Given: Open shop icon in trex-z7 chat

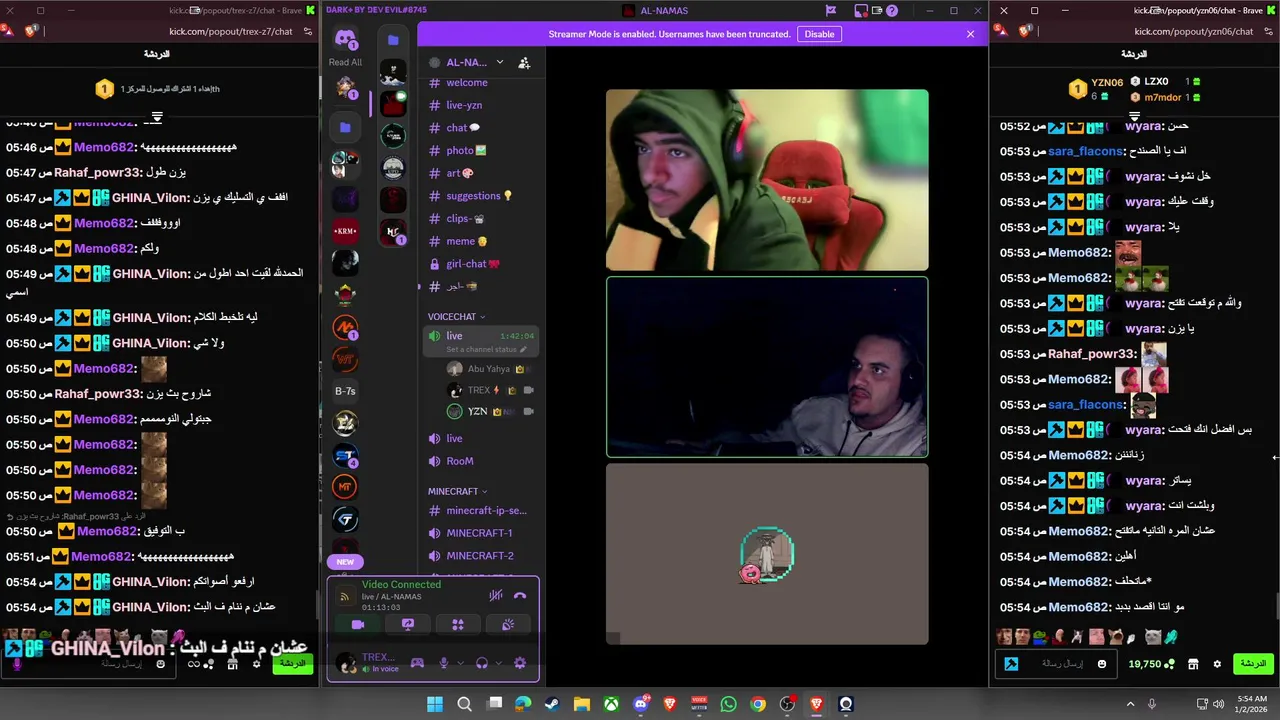Looking at the screenshot, I should [x=232, y=664].
